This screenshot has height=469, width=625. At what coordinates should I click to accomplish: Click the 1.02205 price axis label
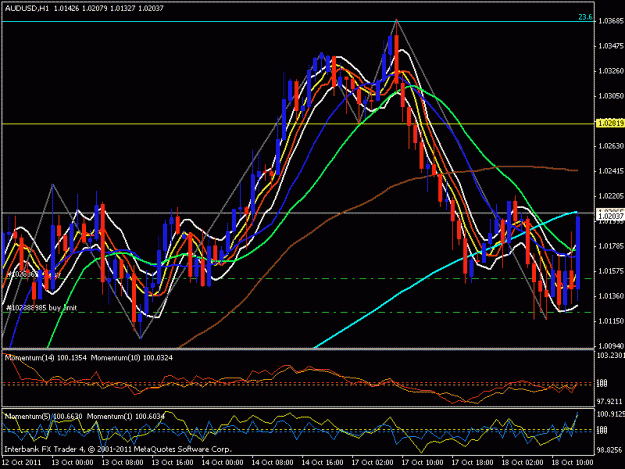(x=611, y=196)
